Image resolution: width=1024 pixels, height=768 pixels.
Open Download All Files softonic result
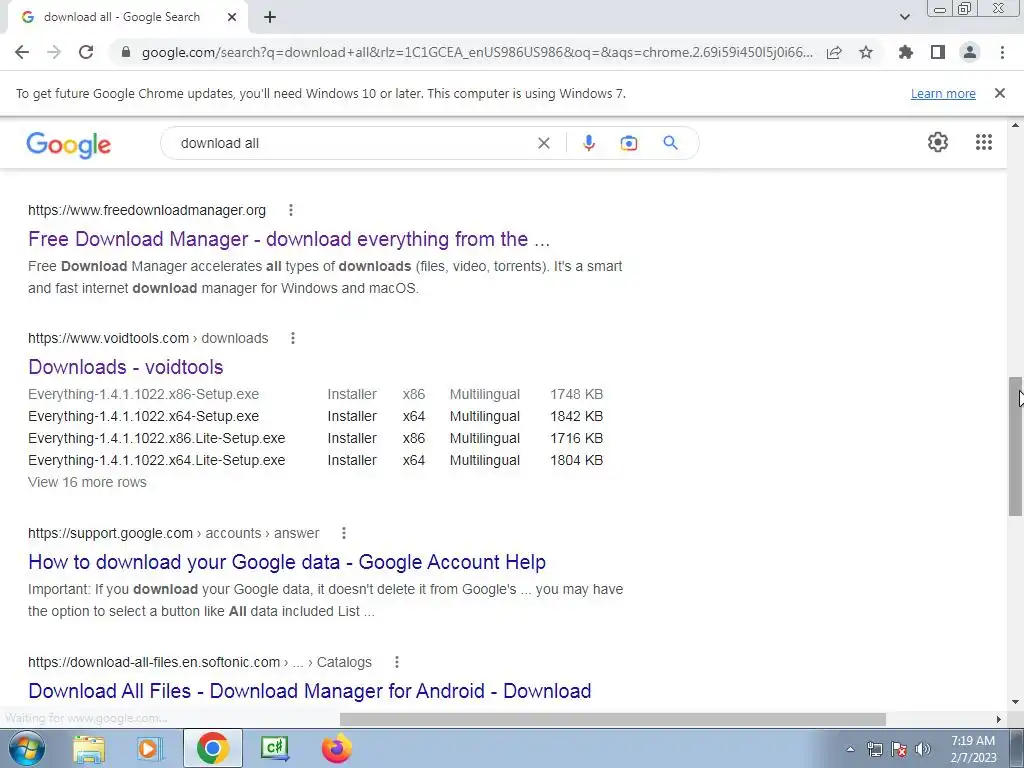[x=310, y=691]
